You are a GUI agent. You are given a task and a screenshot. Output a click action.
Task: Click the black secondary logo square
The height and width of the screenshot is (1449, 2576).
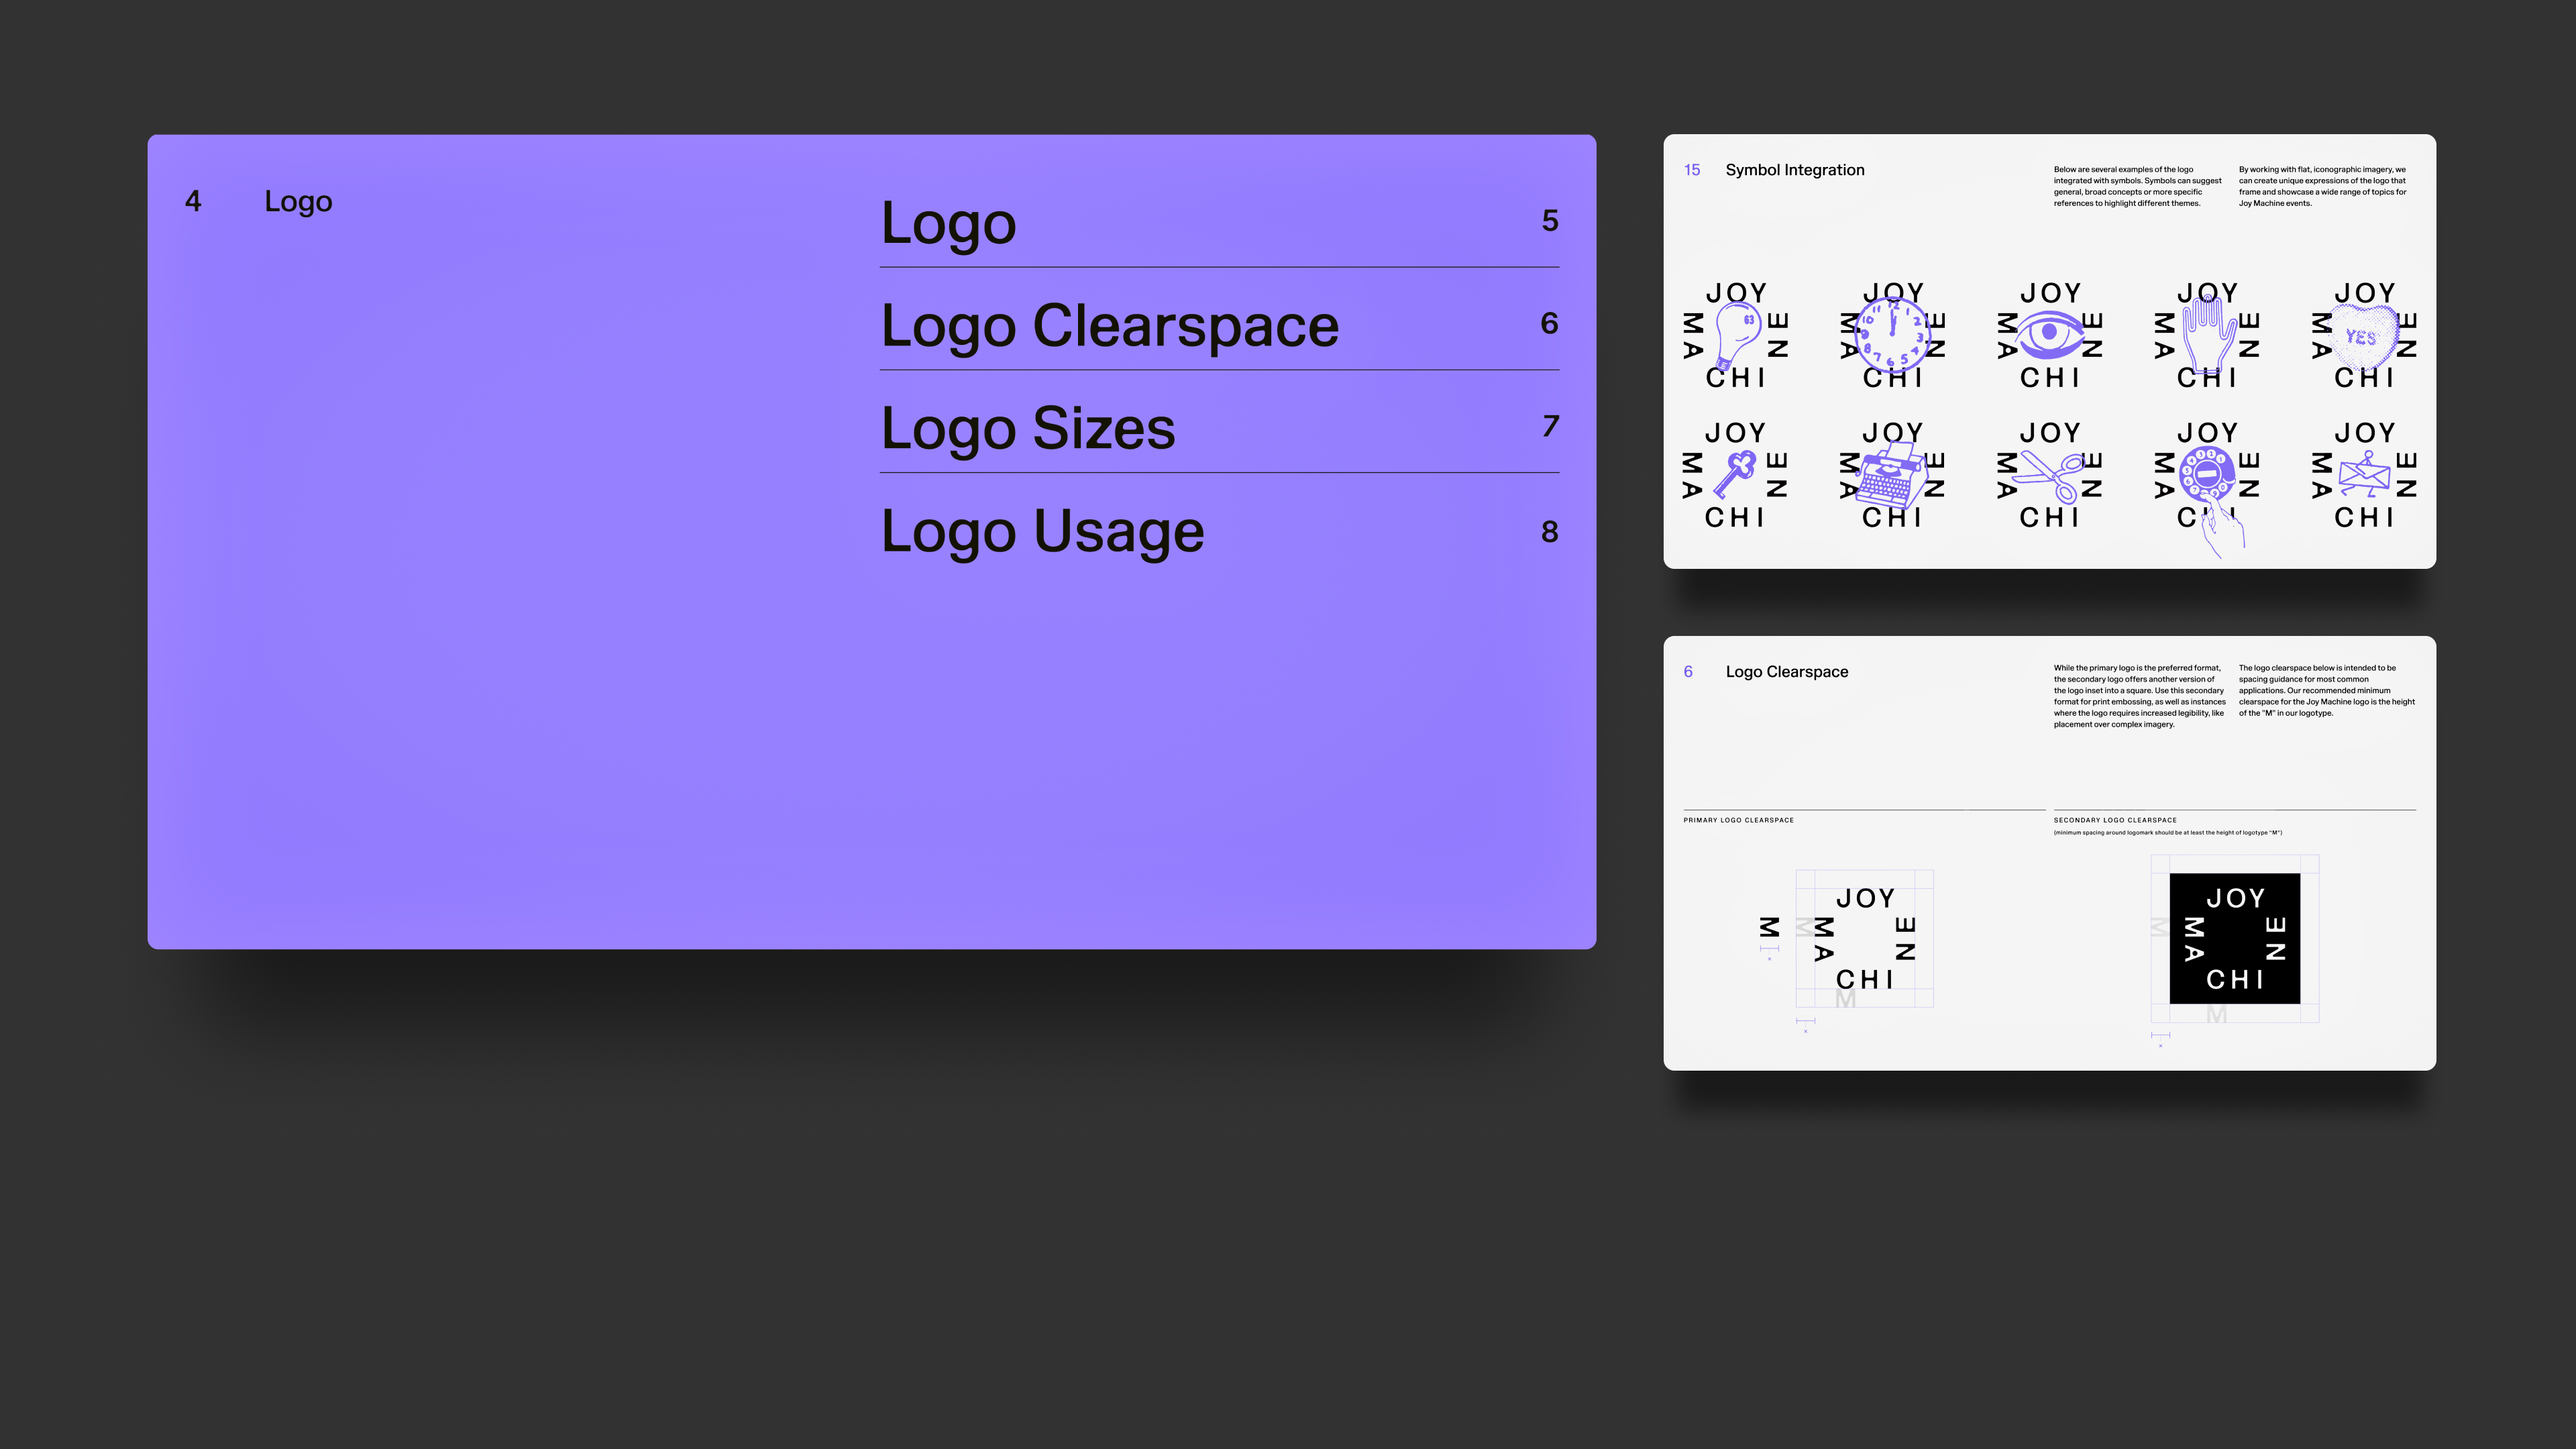coord(2234,938)
